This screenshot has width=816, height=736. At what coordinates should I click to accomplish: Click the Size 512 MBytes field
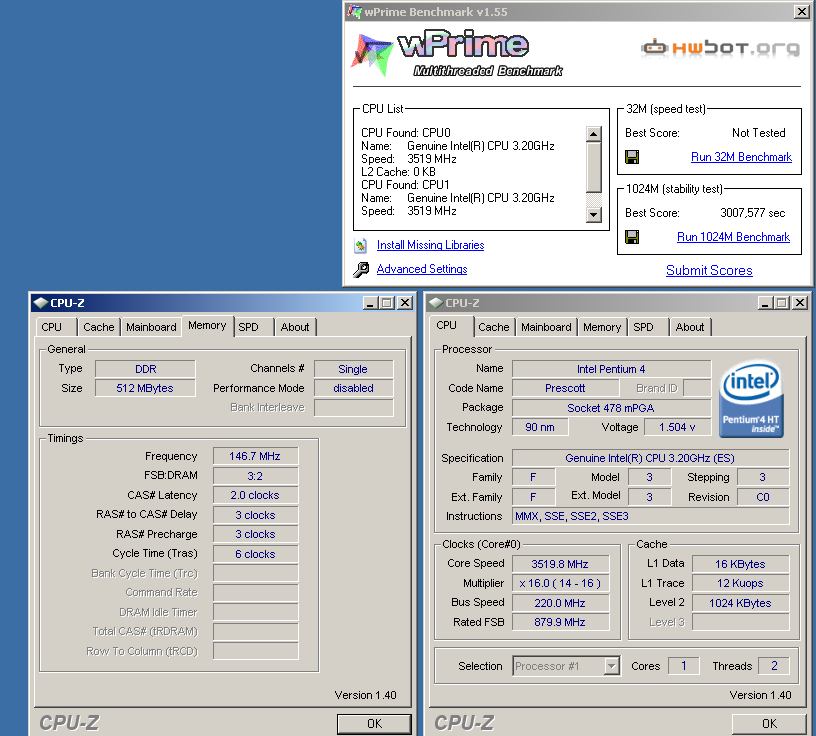(x=145, y=388)
